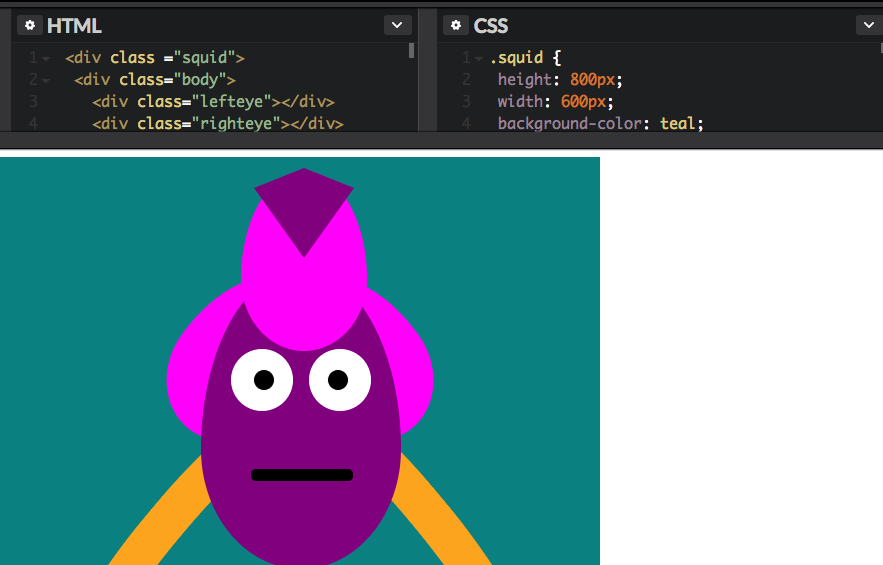Image resolution: width=883 pixels, height=565 pixels.
Task: Expand the CSS editor dropdown menu
Action: (x=868, y=26)
